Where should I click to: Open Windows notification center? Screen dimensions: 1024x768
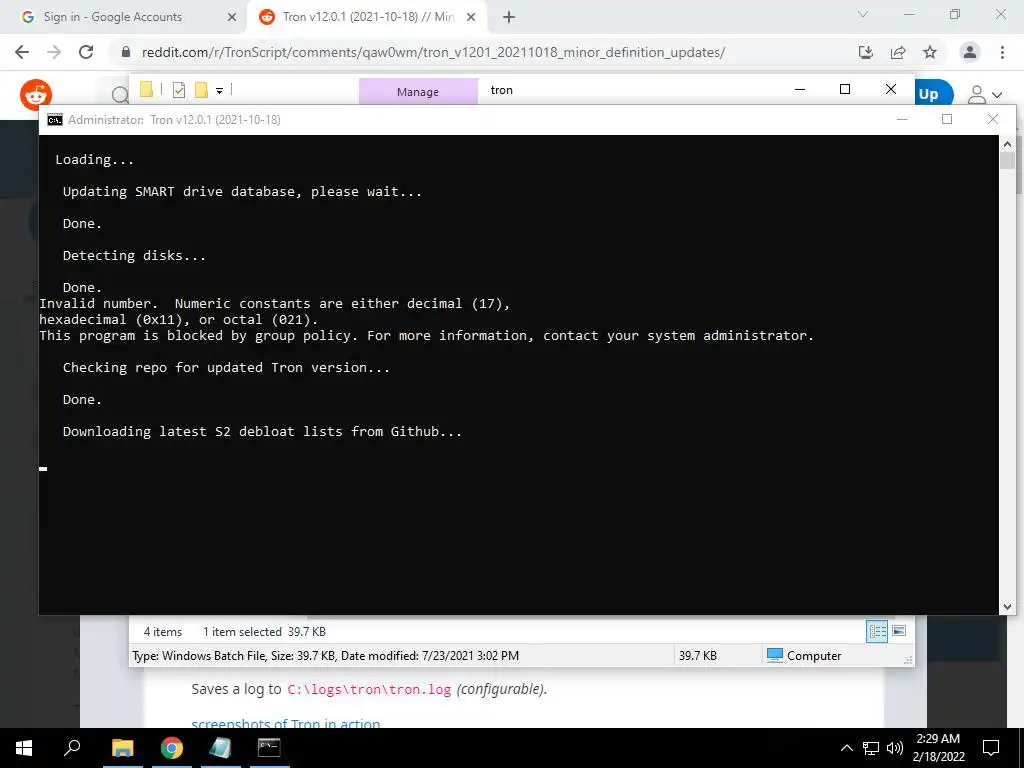click(991, 748)
